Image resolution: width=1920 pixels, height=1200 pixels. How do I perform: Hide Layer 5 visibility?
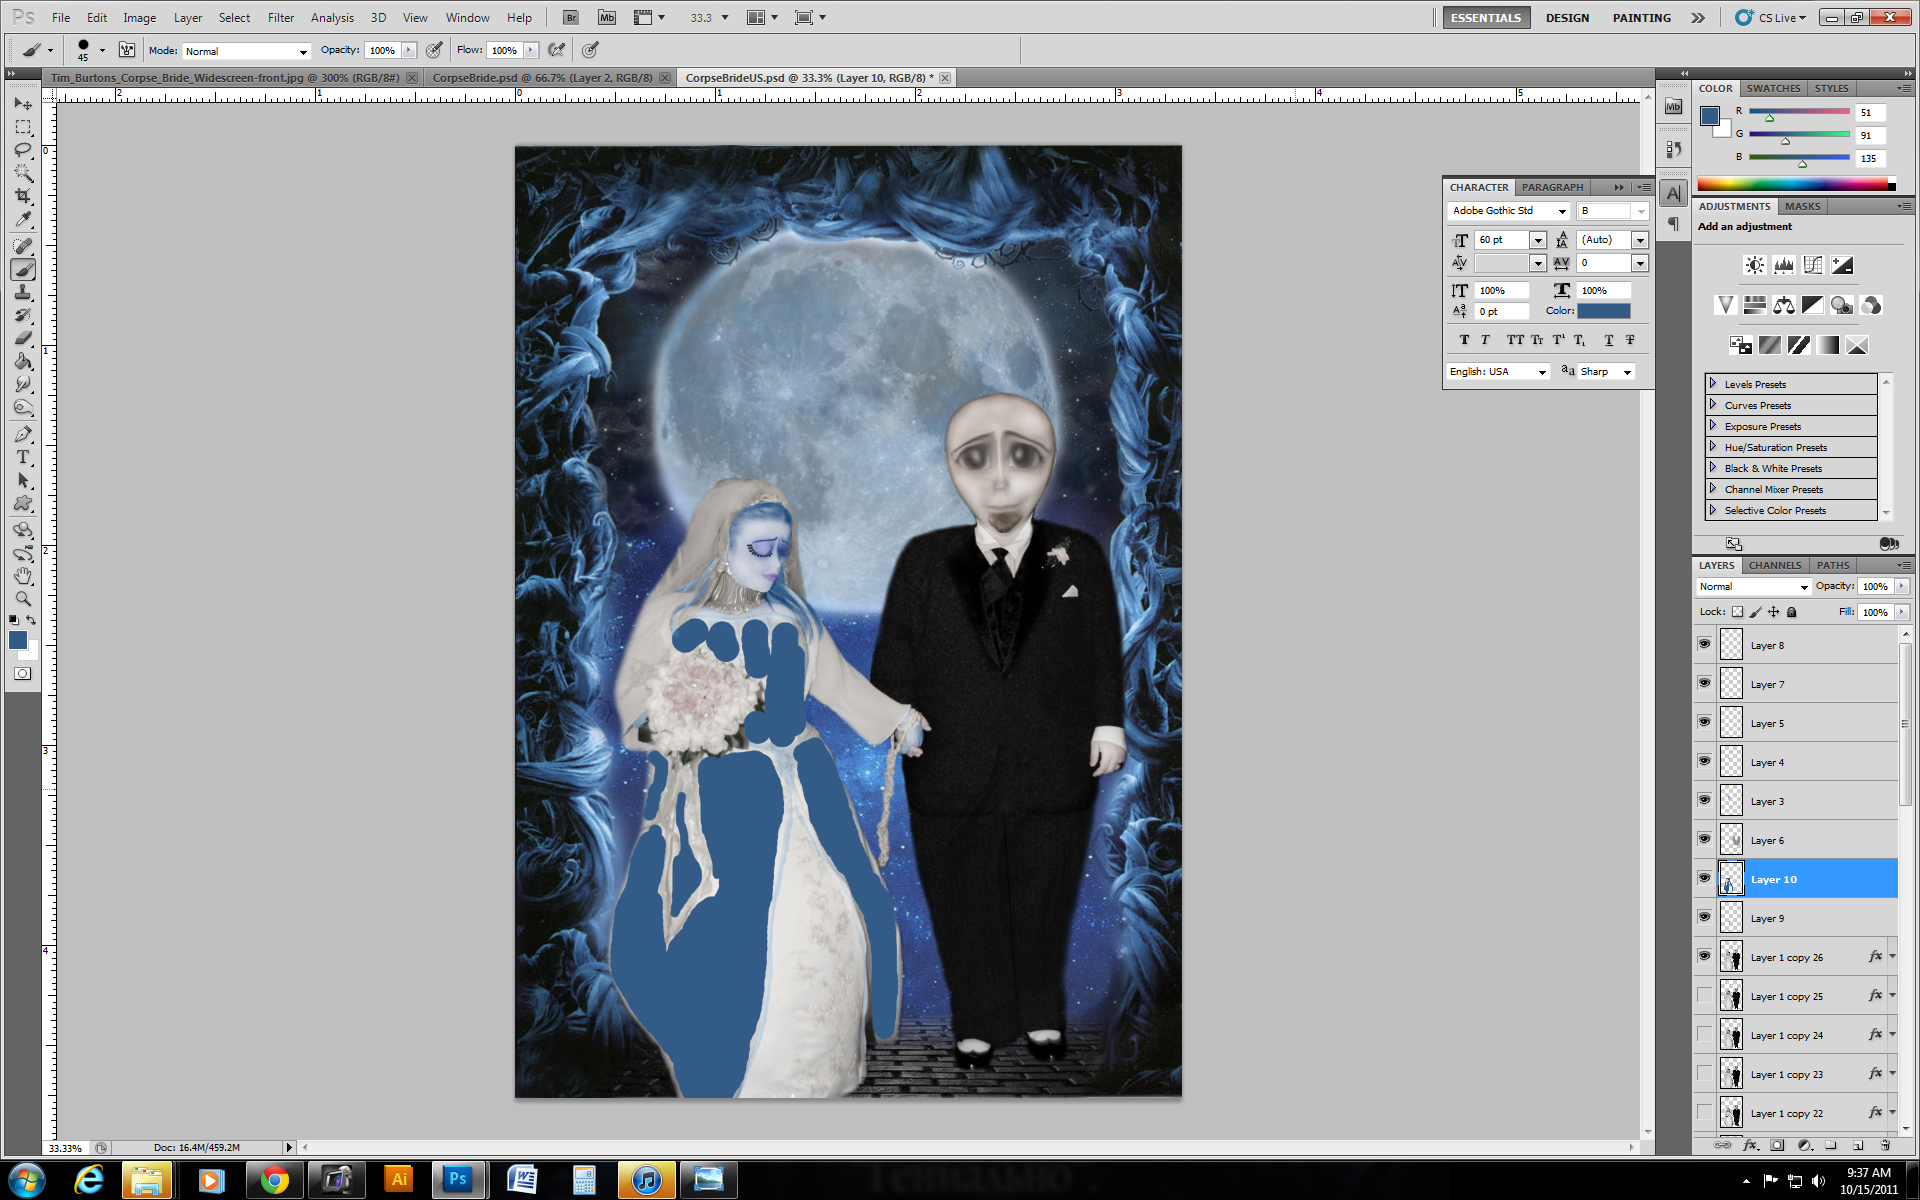coord(1704,722)
